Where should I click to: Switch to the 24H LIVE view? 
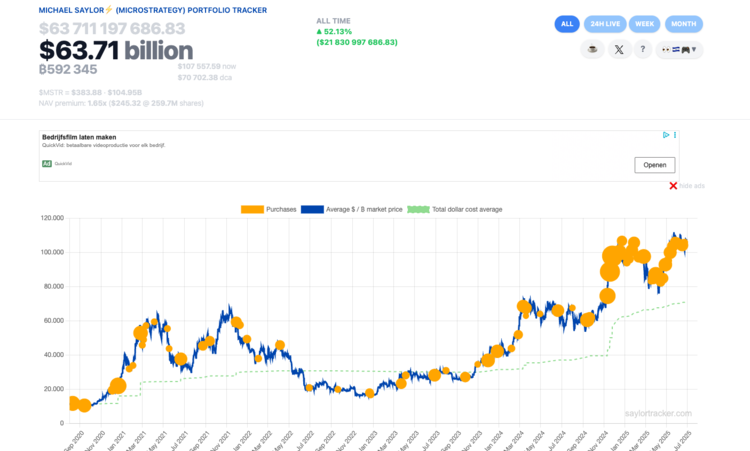(x=605, y=24)
